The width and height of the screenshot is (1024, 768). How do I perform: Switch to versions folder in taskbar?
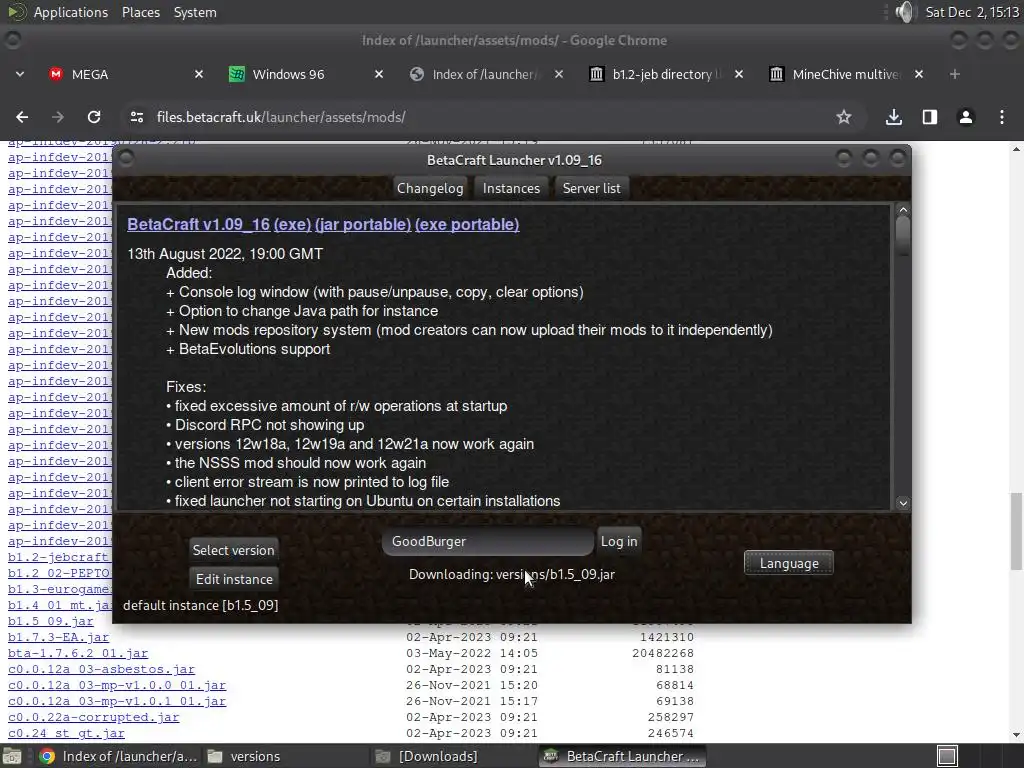(285, 756)
